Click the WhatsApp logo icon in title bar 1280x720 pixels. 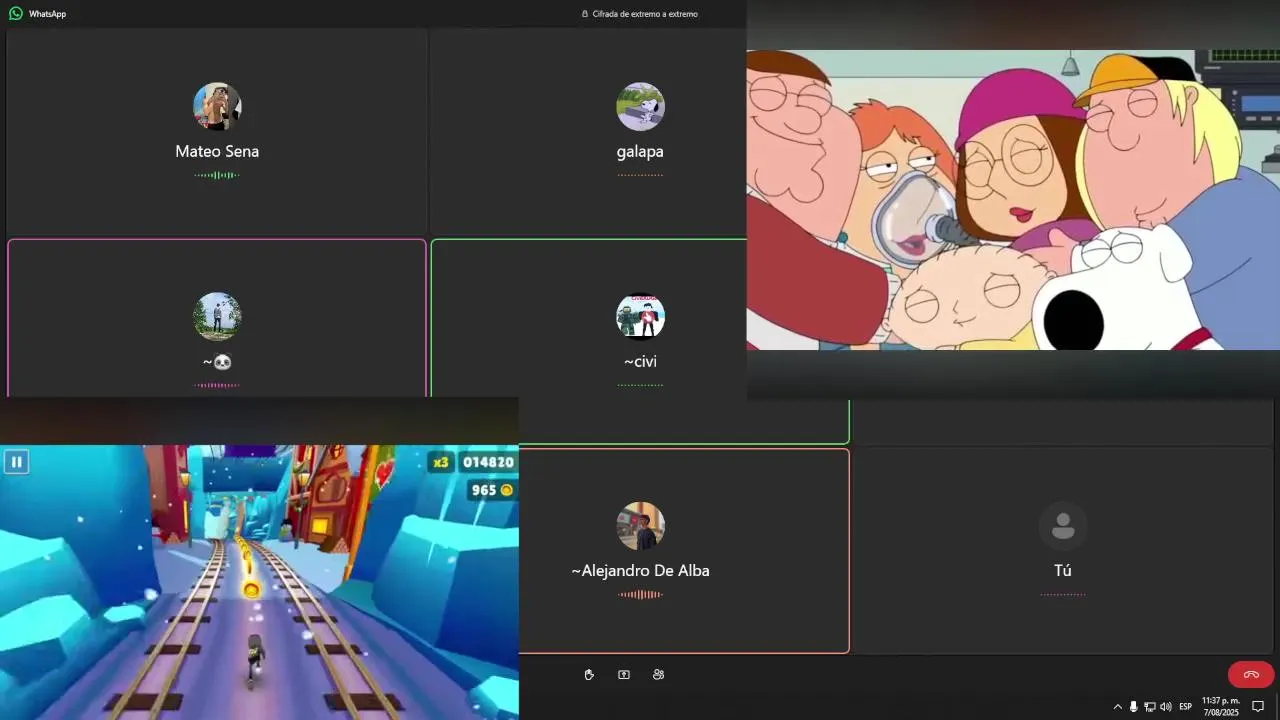[16, 14]
